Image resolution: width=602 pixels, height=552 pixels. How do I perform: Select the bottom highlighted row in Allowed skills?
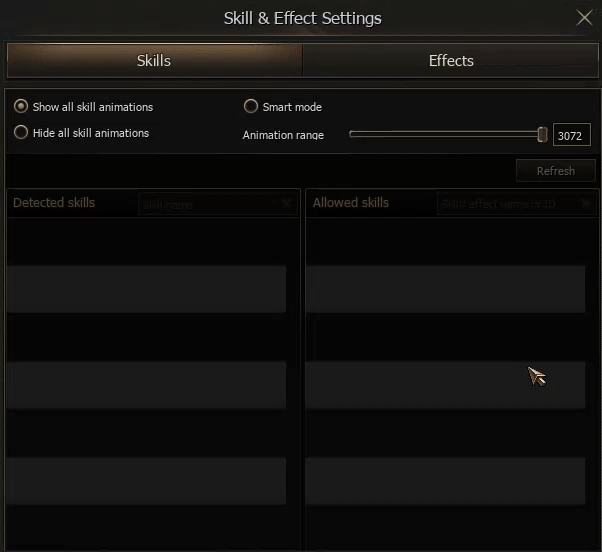[x=445, y=481]
